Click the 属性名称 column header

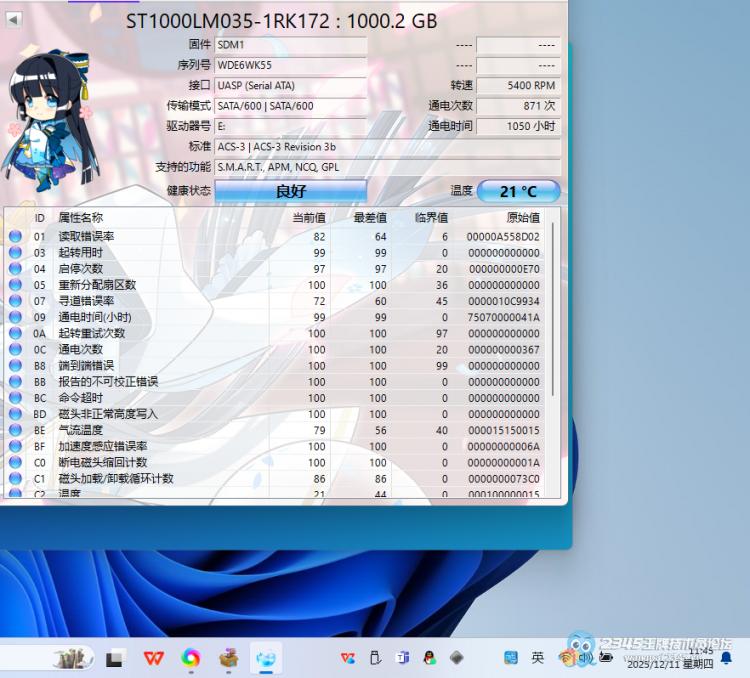pyautogui.click(x=81, y=218)
